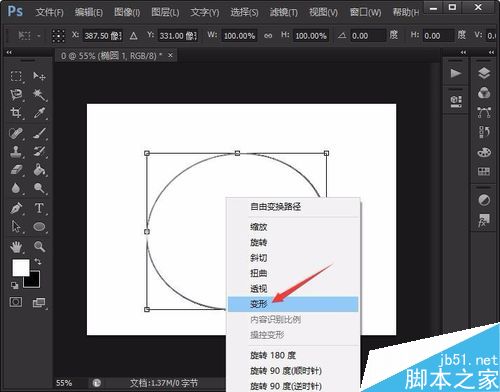Select the Ellipse shape tool
Viewport: 500px width, 392px height.
click(39, 227)
